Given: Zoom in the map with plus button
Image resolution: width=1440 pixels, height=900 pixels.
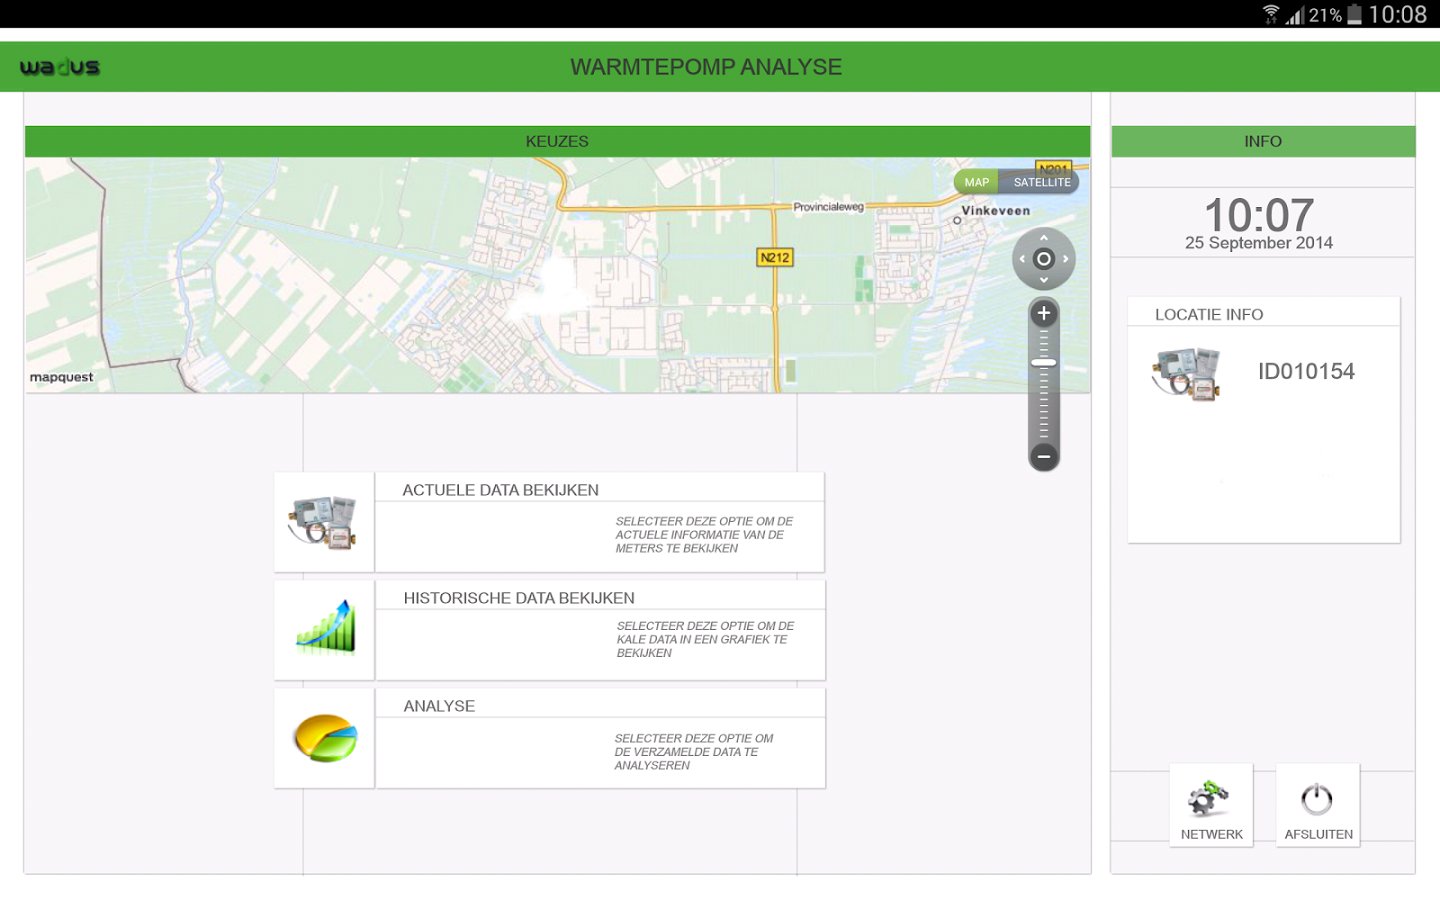Looking at the screenshot, I should point(1044,313).
